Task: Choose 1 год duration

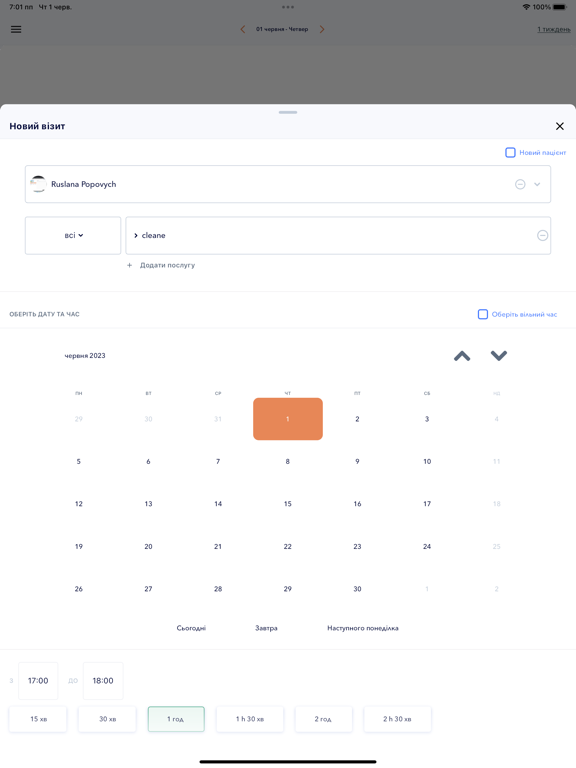Action: [x=176, y=719]
